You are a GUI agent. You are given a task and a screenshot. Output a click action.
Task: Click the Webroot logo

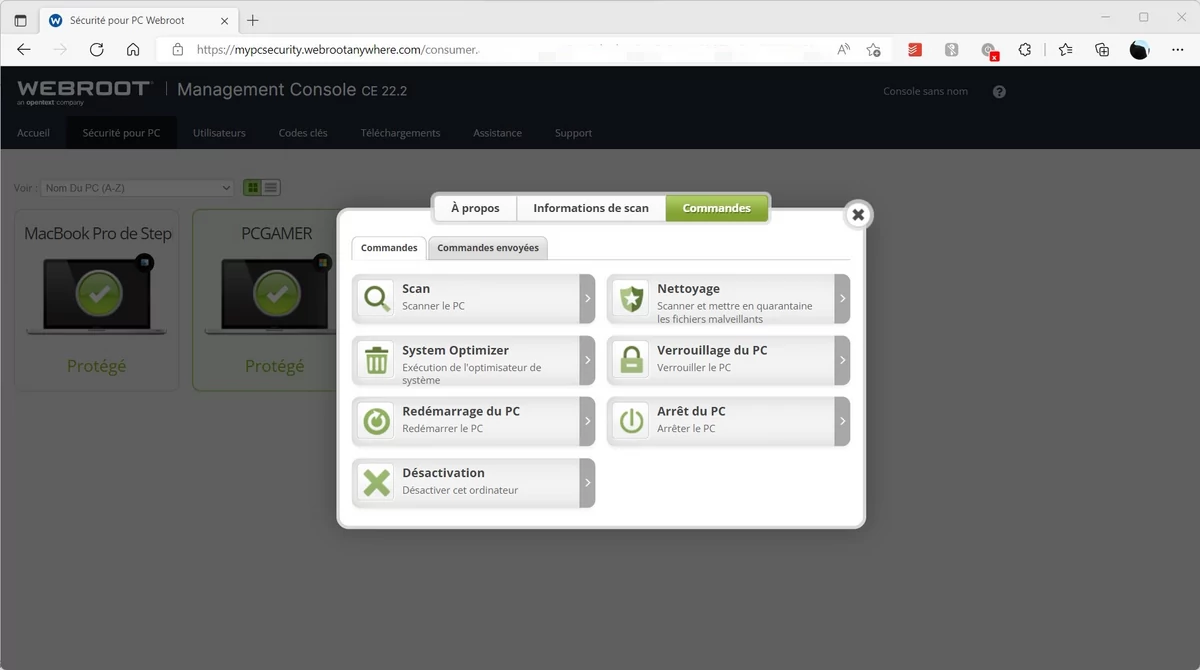84,92
